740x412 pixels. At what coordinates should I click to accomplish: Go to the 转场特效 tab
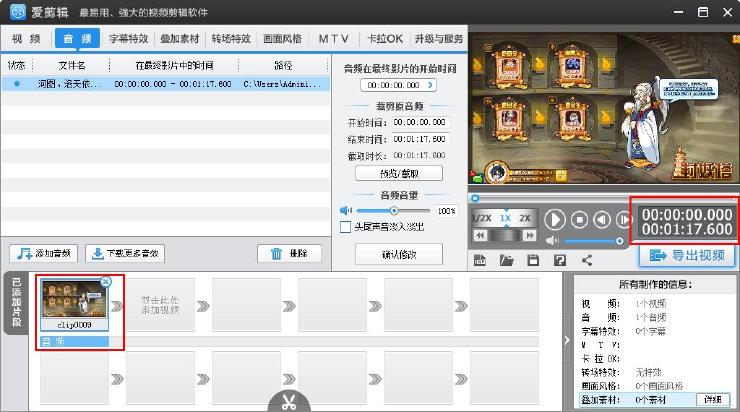pos(231,39)
